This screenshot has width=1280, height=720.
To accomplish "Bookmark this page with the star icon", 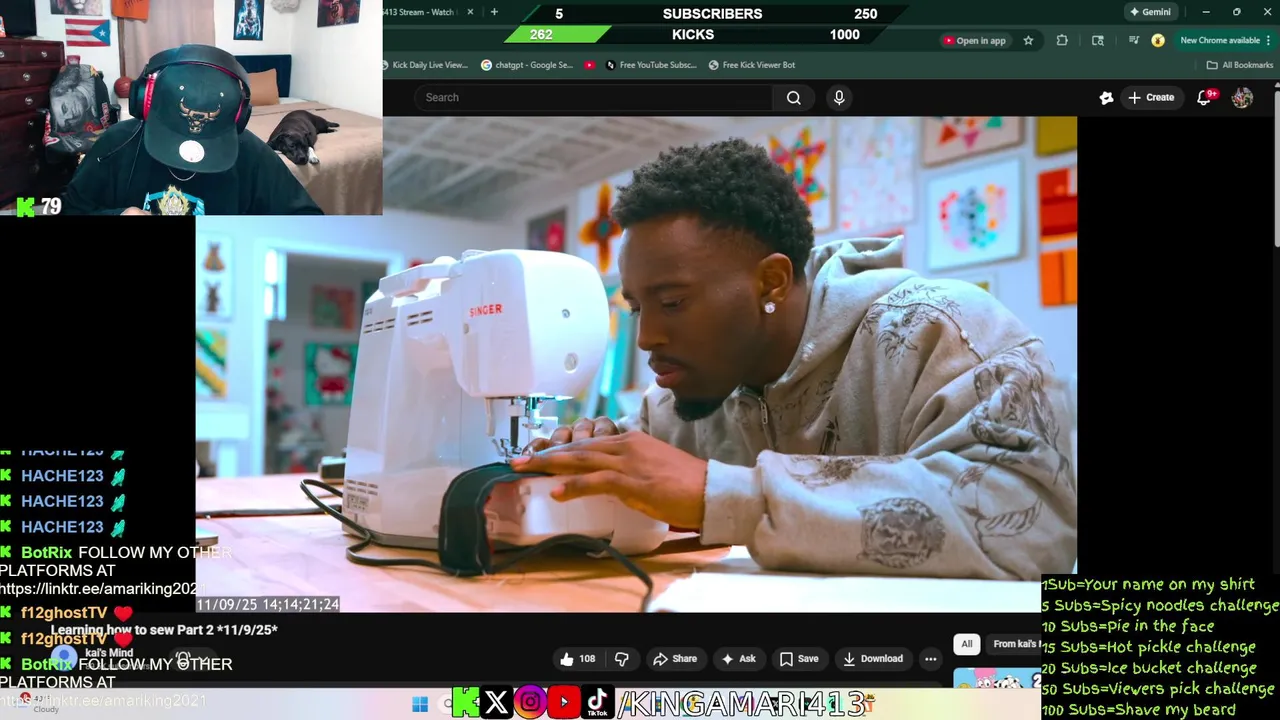I will click(x=1028, y=40).
